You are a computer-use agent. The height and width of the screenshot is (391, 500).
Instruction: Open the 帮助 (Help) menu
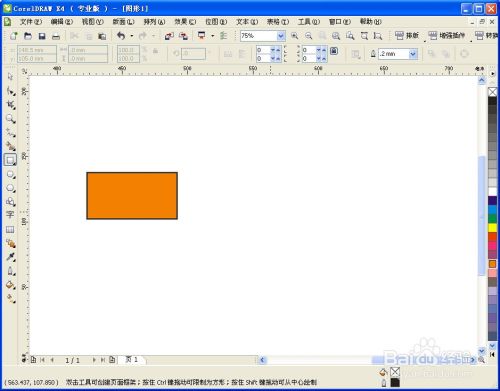(x=371, y=22)
